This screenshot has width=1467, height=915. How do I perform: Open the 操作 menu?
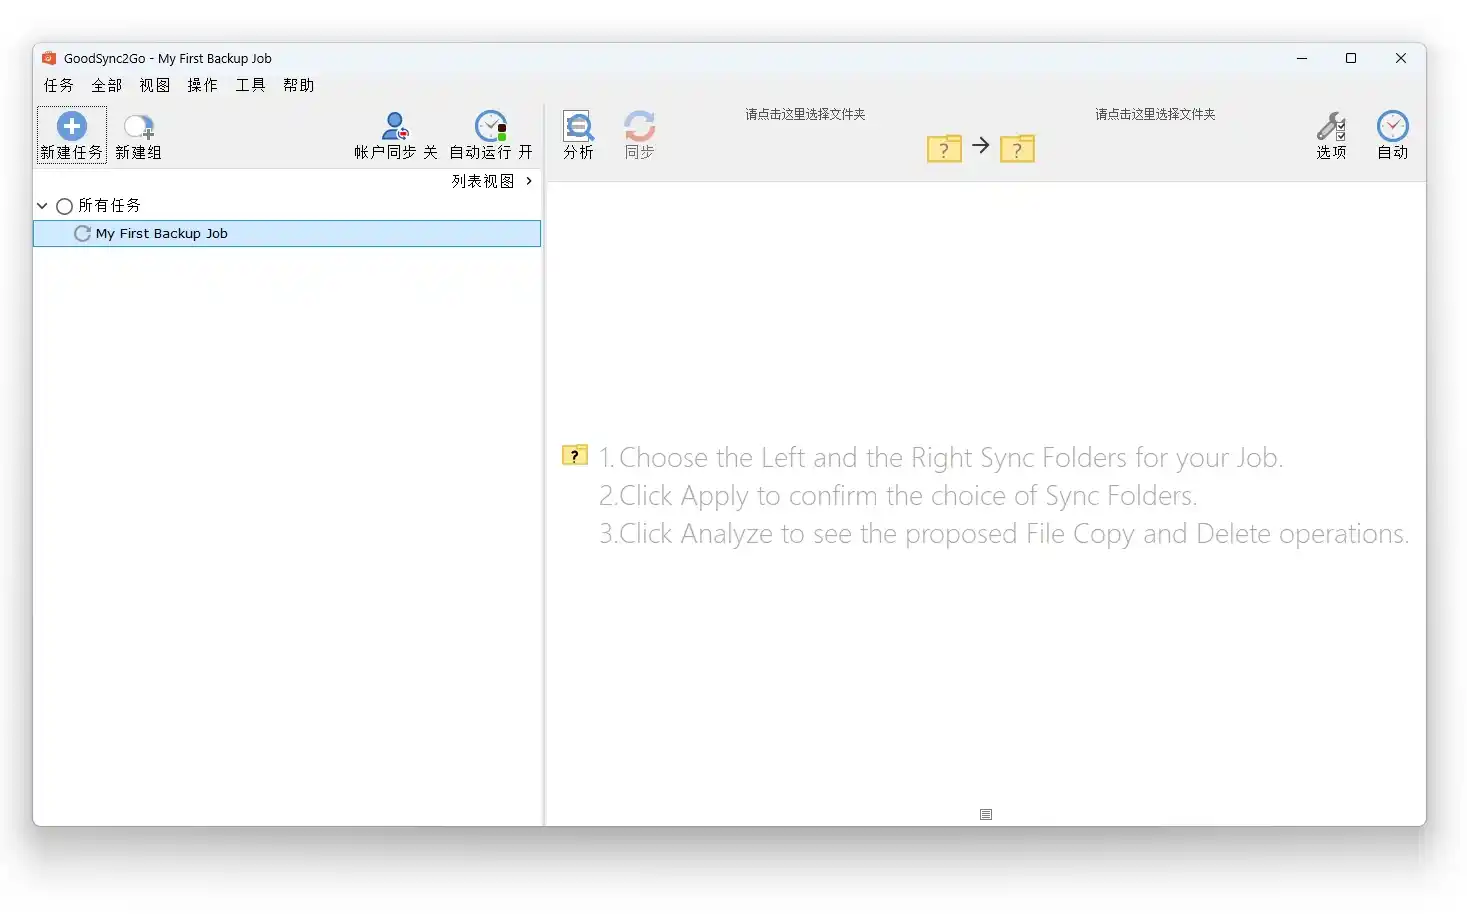point(202,86)
